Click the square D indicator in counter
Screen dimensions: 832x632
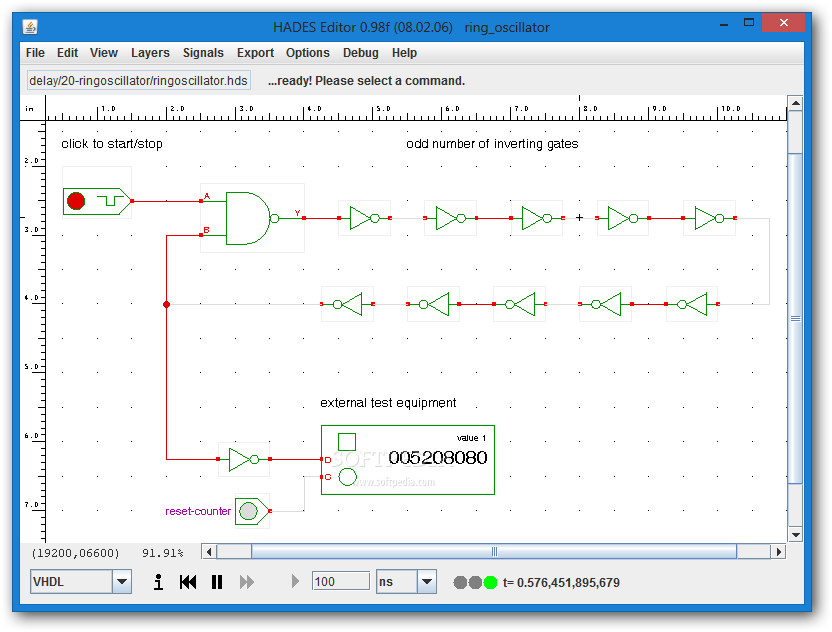[347, 442]
